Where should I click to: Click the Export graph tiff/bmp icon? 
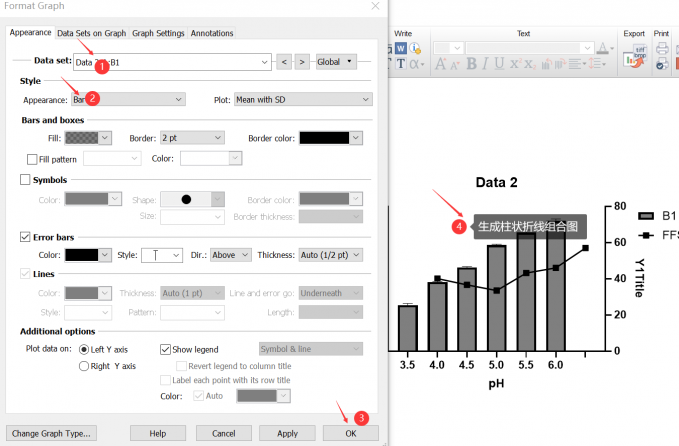[x=634, y=56]
